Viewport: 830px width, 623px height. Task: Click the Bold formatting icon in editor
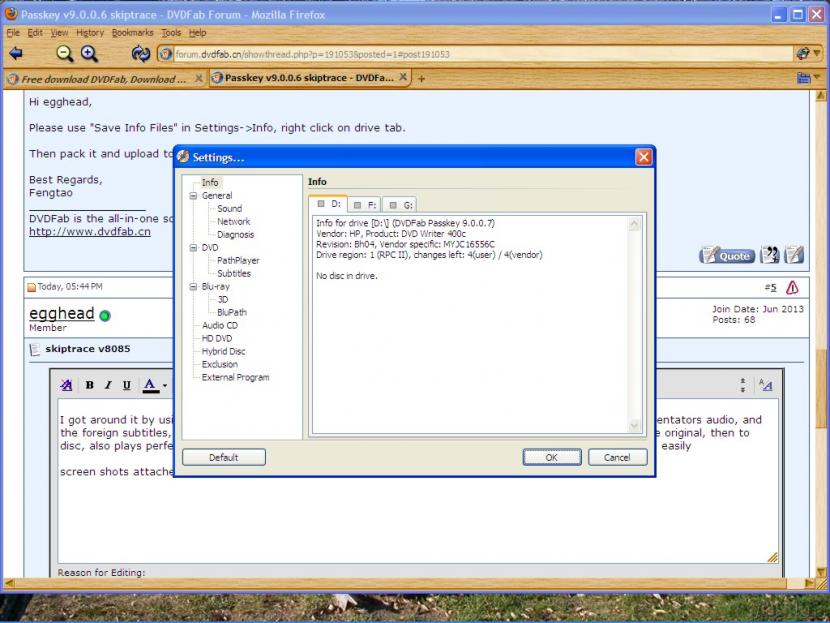coord(89,385)
